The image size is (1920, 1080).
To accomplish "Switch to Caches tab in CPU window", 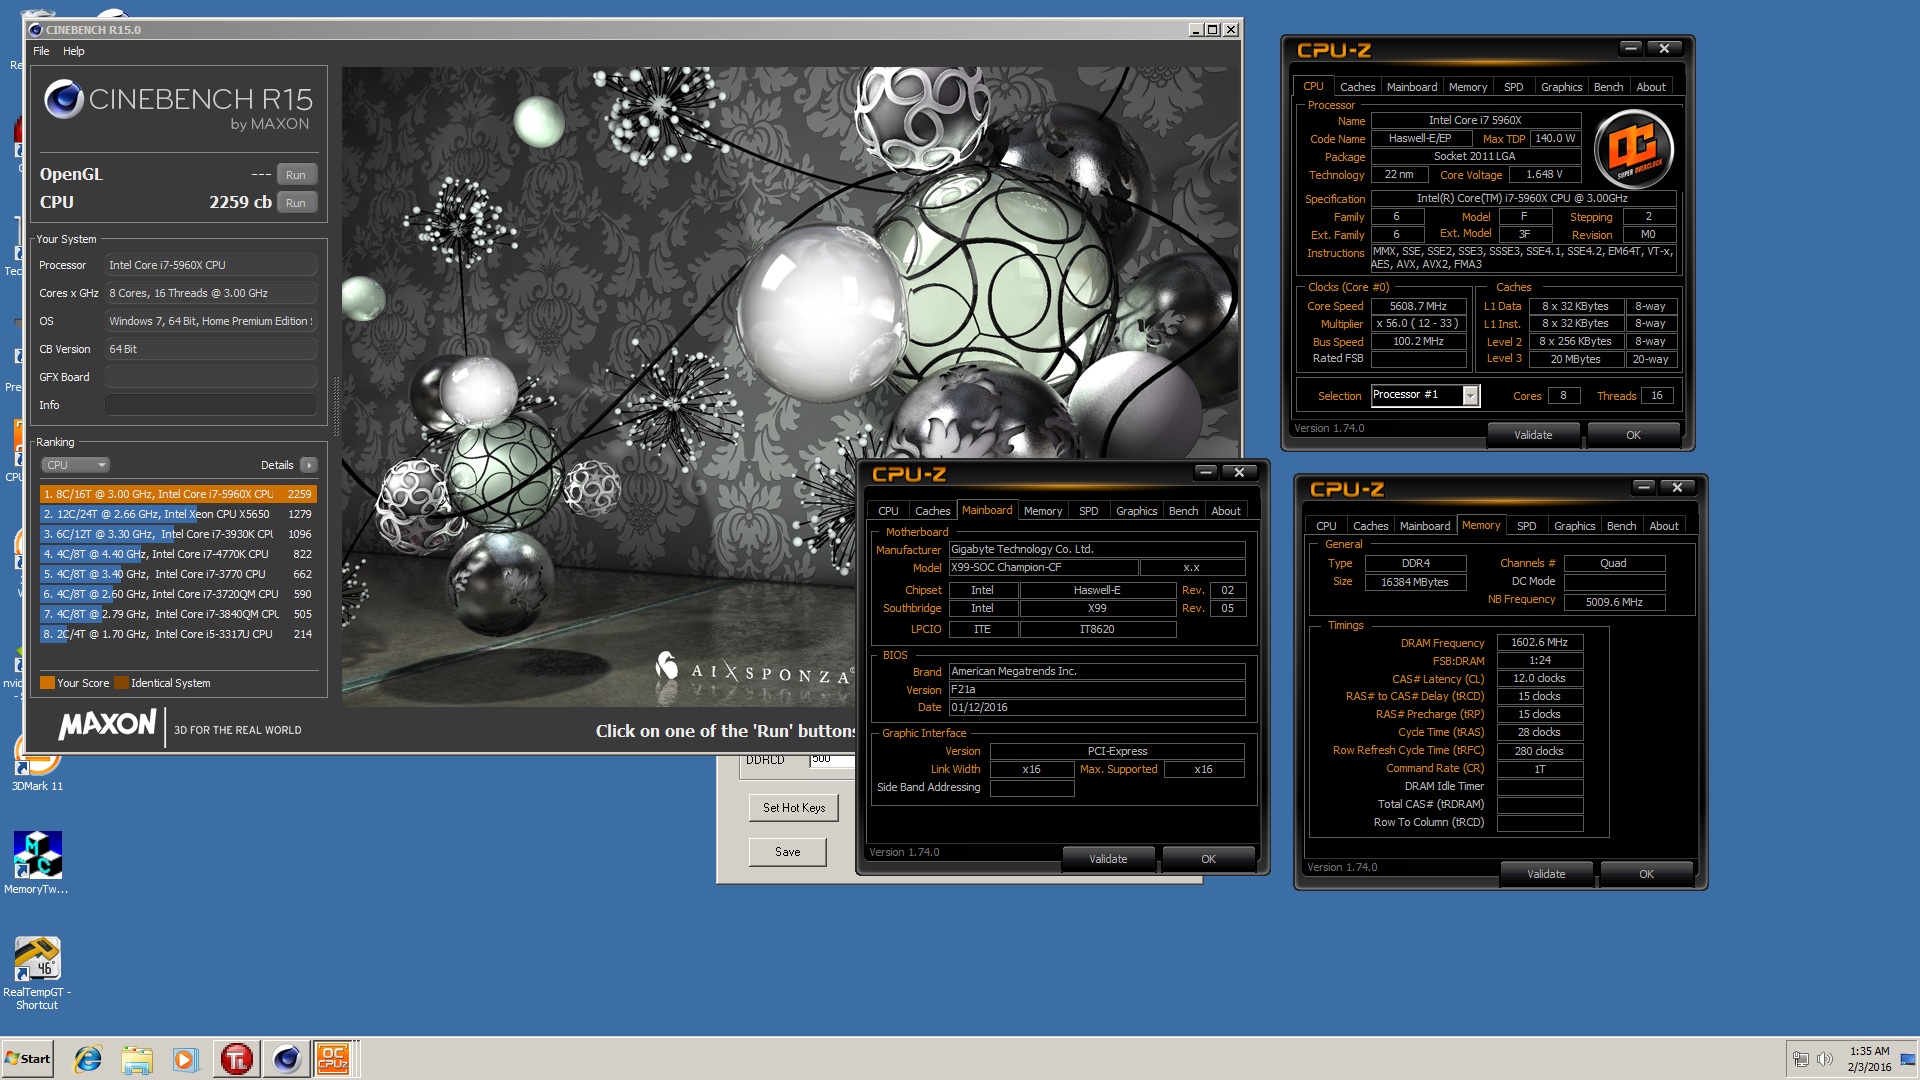I will coord(1357,87).
